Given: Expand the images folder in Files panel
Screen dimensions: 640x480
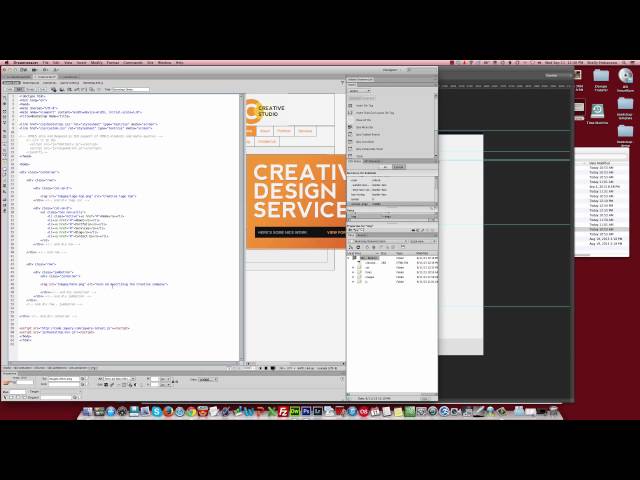Looking at the screenshot, I should click(x=353, y=277).
